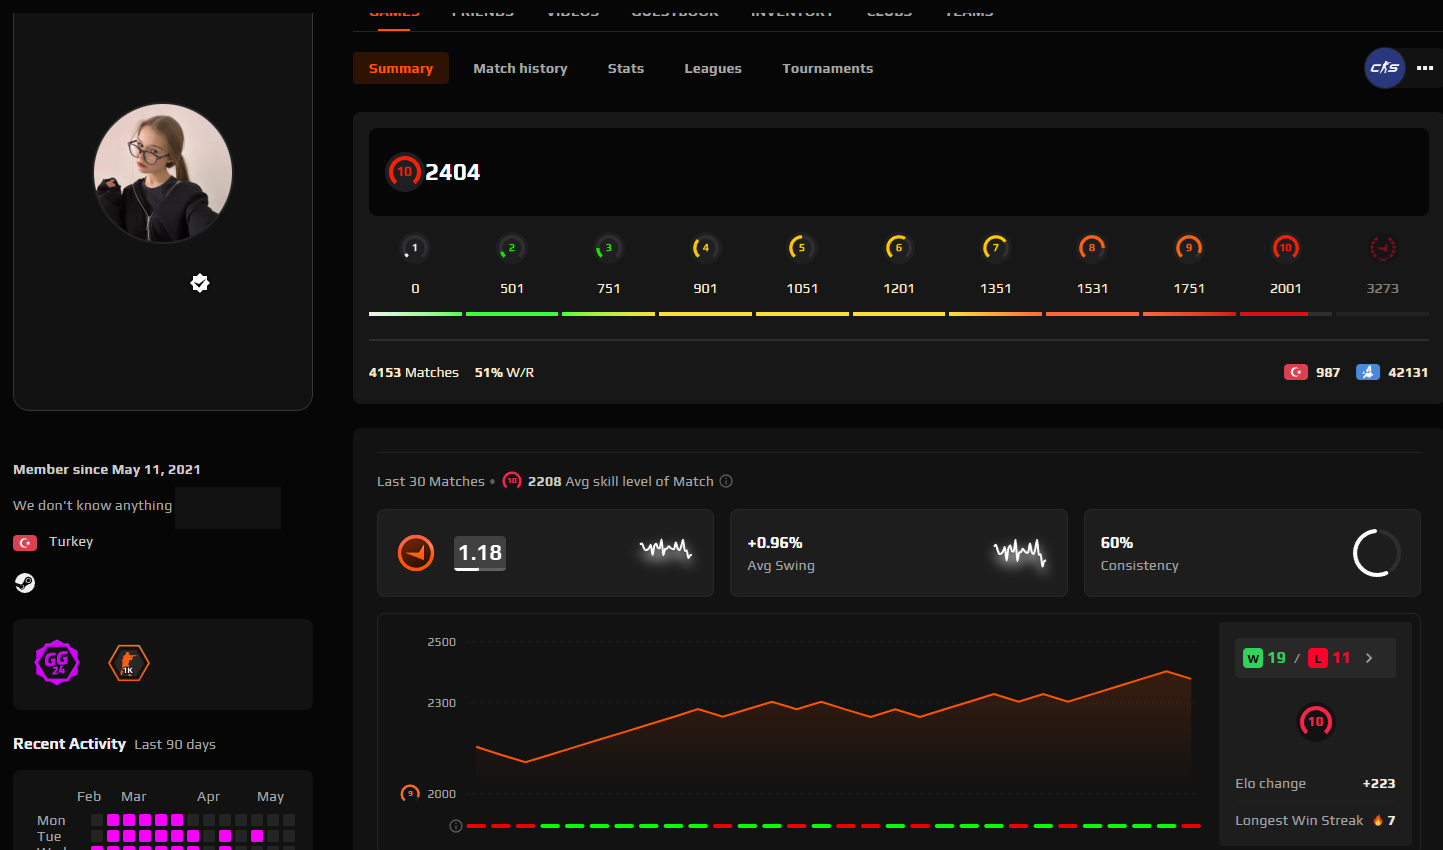The height and width of the screenshot is (850, 1443).
Task: Click the info icon below the Elo chart
Action: point(456,826)
